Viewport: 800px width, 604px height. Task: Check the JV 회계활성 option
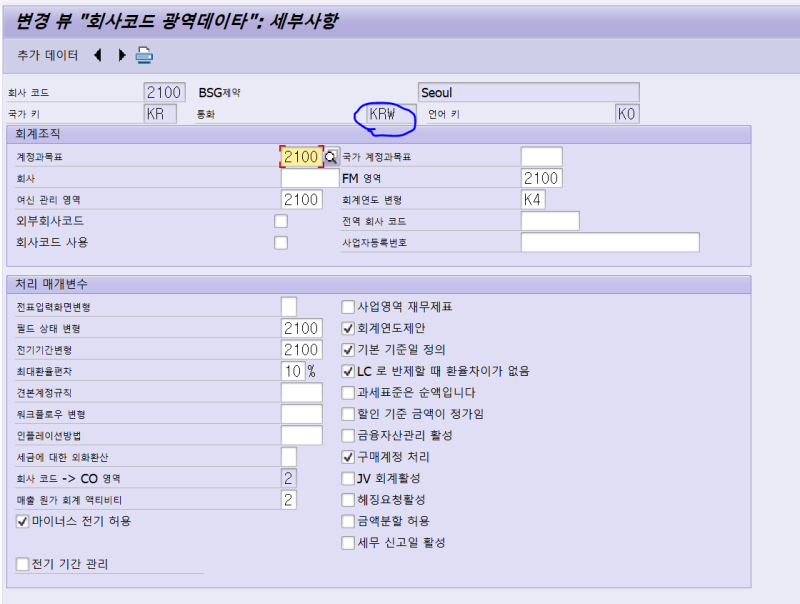coord(346,478)
